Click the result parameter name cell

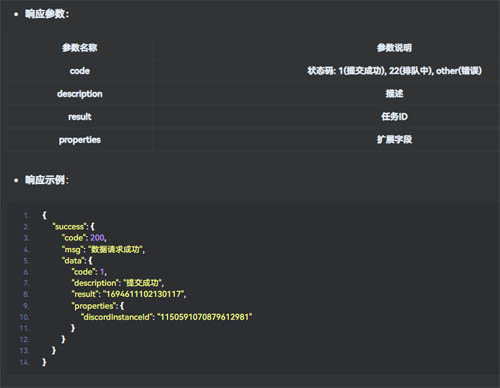pyautogui.click(x=80, y=117)
